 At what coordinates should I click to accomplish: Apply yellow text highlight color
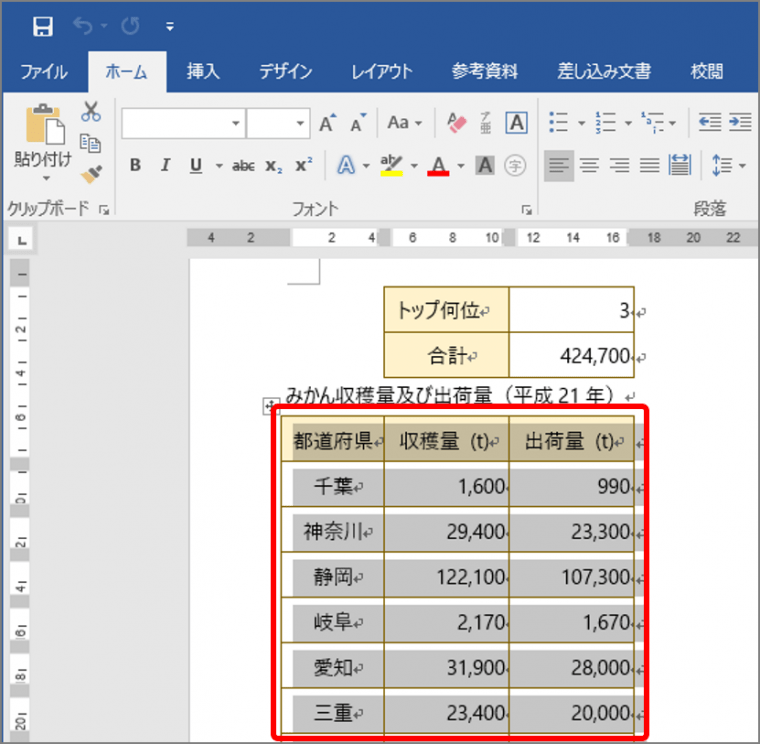(392, 166)
